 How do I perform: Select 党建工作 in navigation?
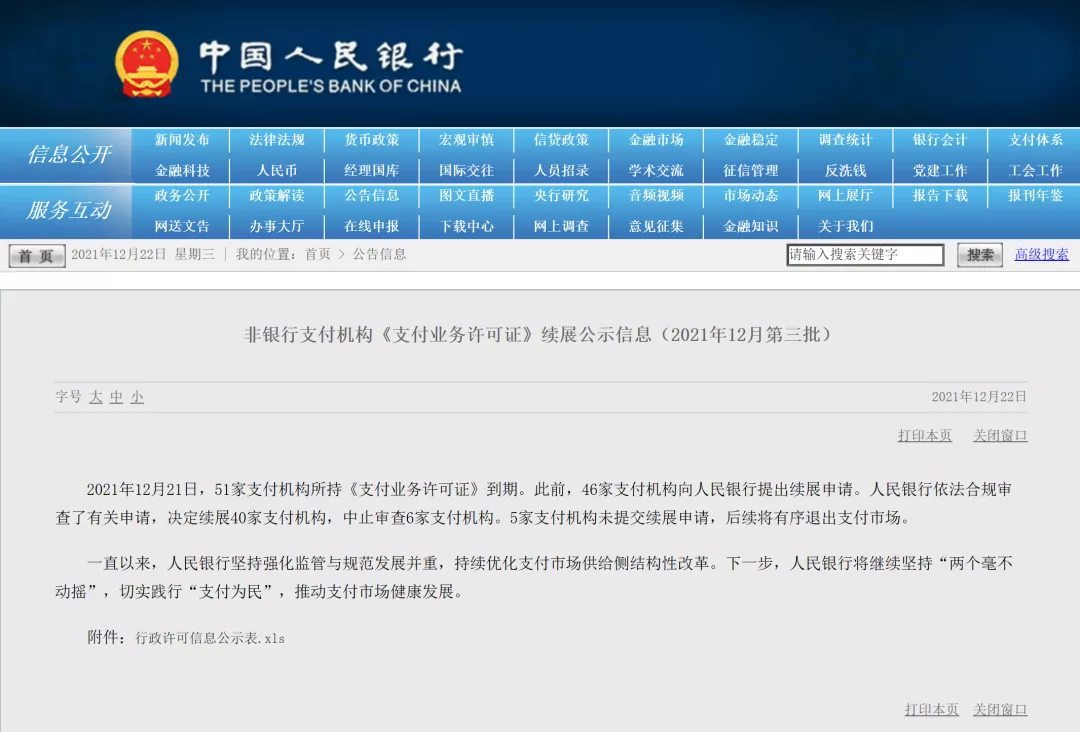point(940,170)
